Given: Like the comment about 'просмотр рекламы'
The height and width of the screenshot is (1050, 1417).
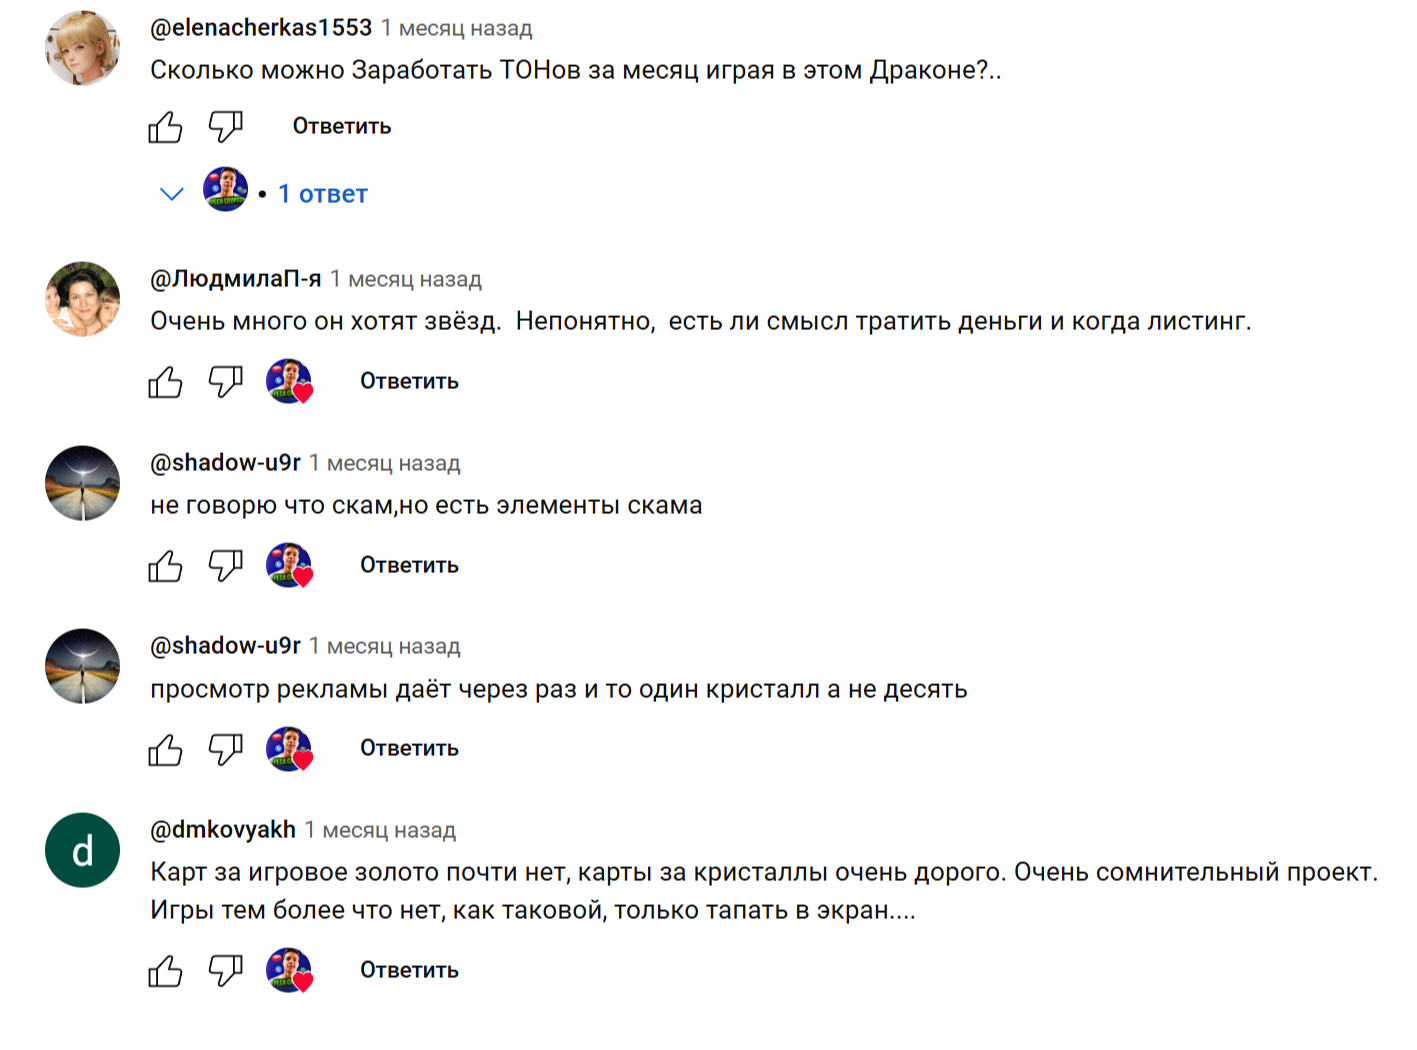Looking at the screenshot, I should pos(165,749).
